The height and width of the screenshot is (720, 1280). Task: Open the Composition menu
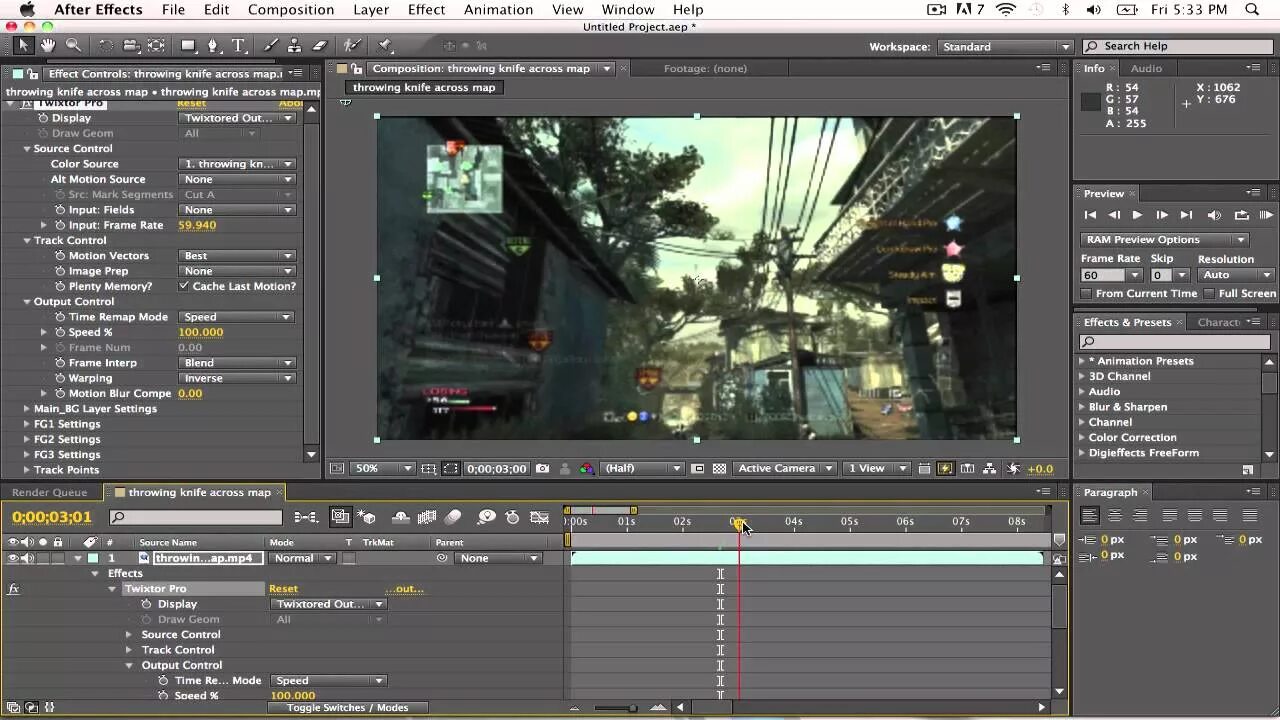pyautogui.click(x=291, y=10)
